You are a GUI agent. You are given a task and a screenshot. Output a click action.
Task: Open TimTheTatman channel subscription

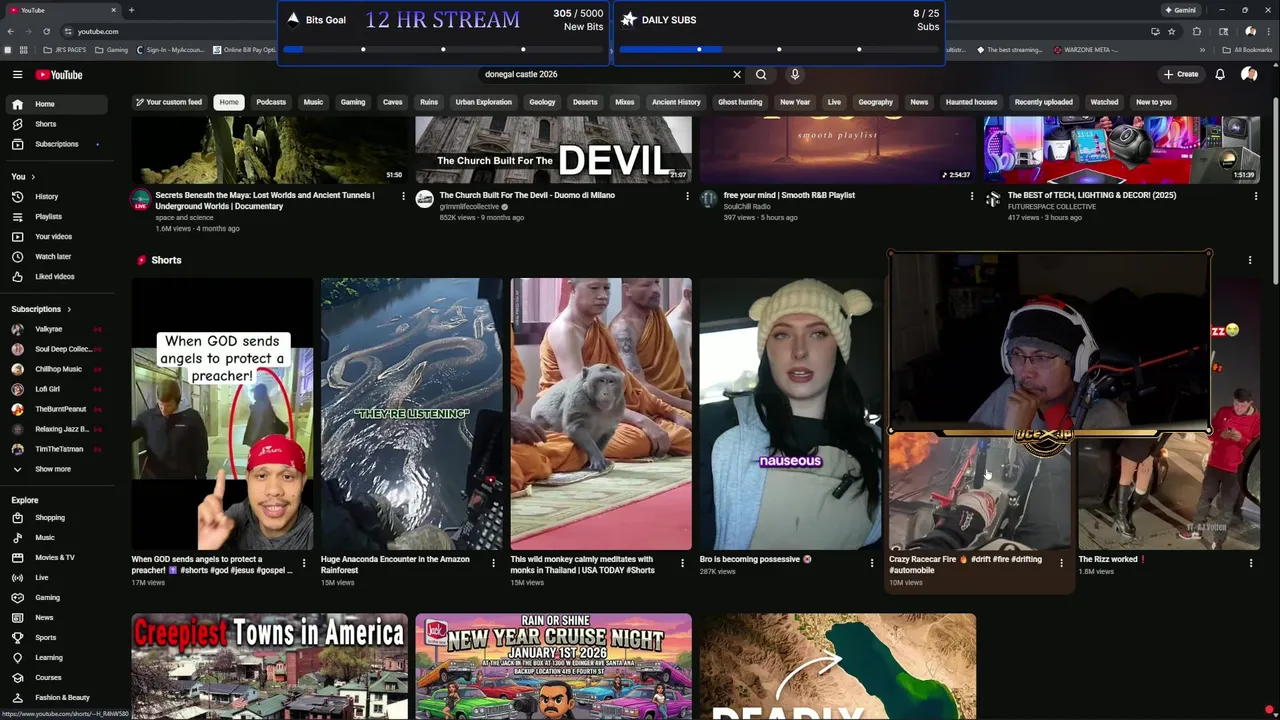click(57, 449)
